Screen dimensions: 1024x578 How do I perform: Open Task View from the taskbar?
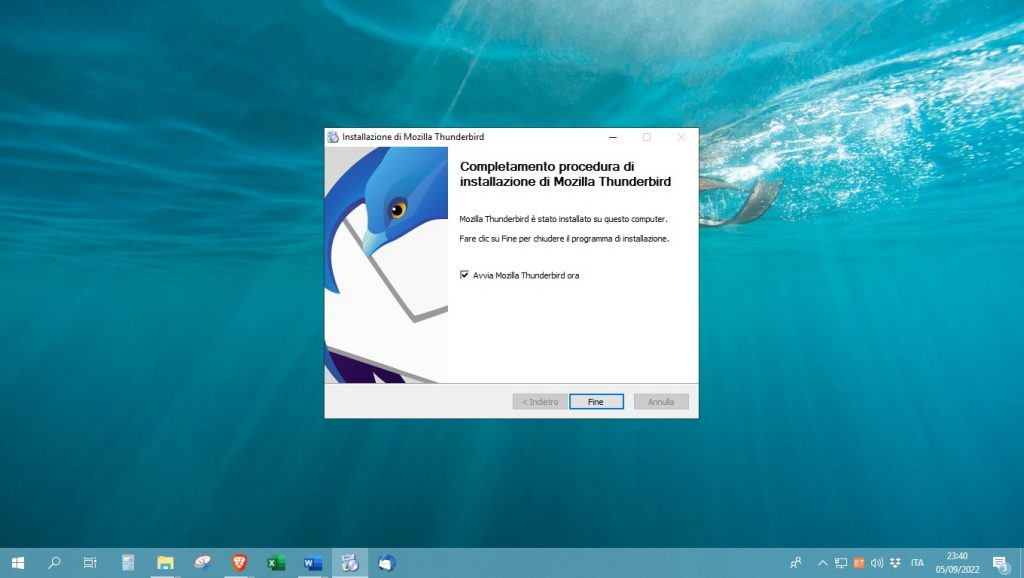[x=90, y=563]
